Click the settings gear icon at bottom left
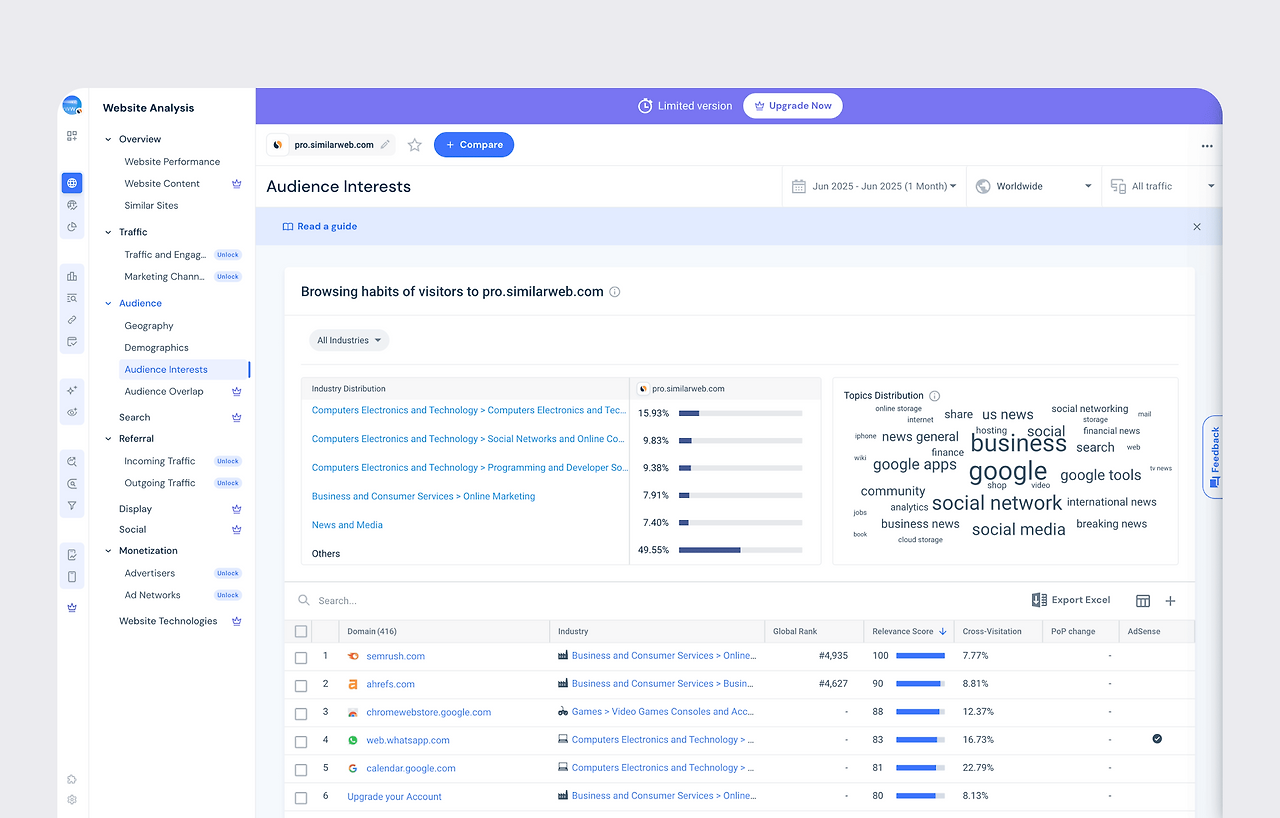1280x818 pixels. click(72, 800)
